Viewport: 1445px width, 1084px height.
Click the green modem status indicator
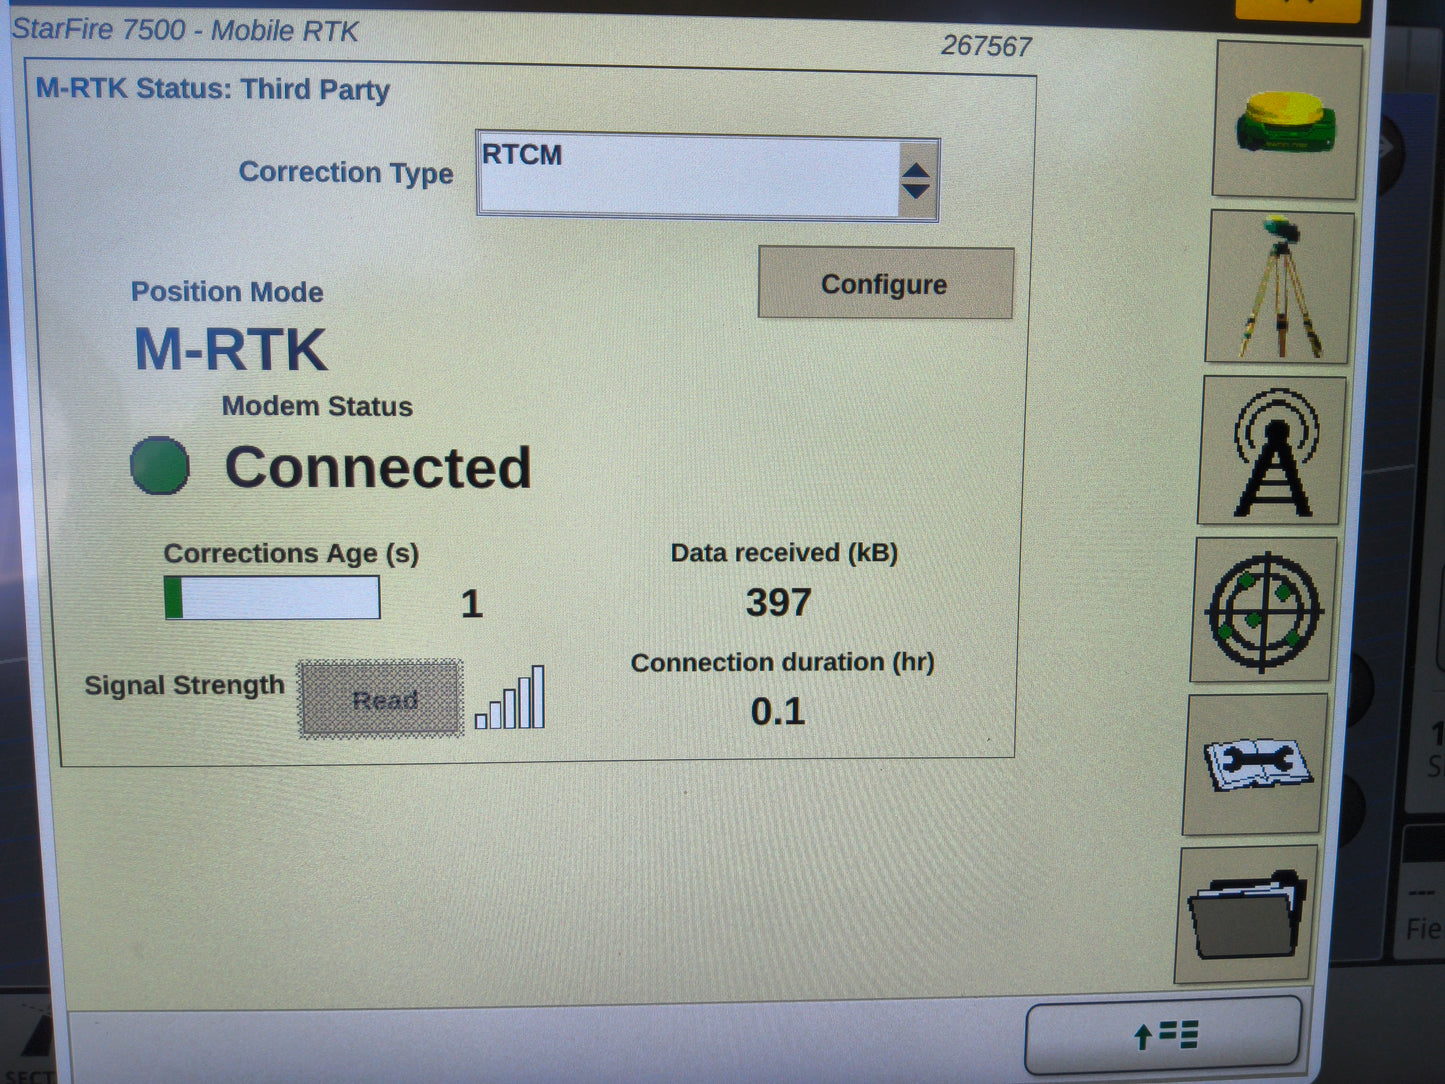160,466
